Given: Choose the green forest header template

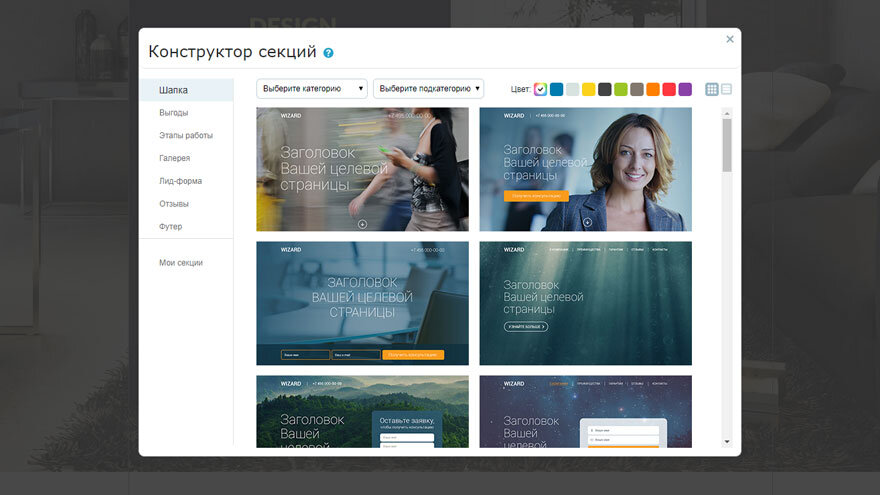Looking at the screenshot, I should pos(363,411).
